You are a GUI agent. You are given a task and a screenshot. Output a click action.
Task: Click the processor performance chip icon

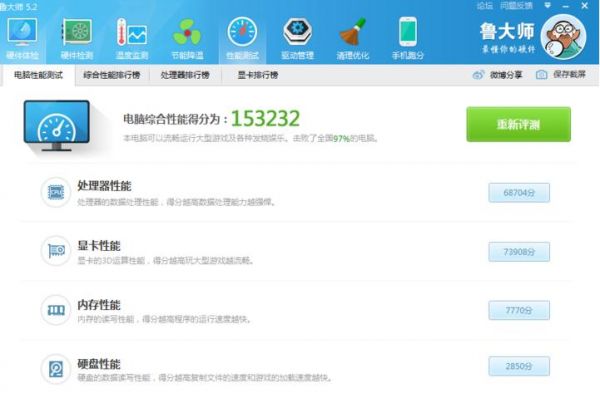(x=56, y=192)
